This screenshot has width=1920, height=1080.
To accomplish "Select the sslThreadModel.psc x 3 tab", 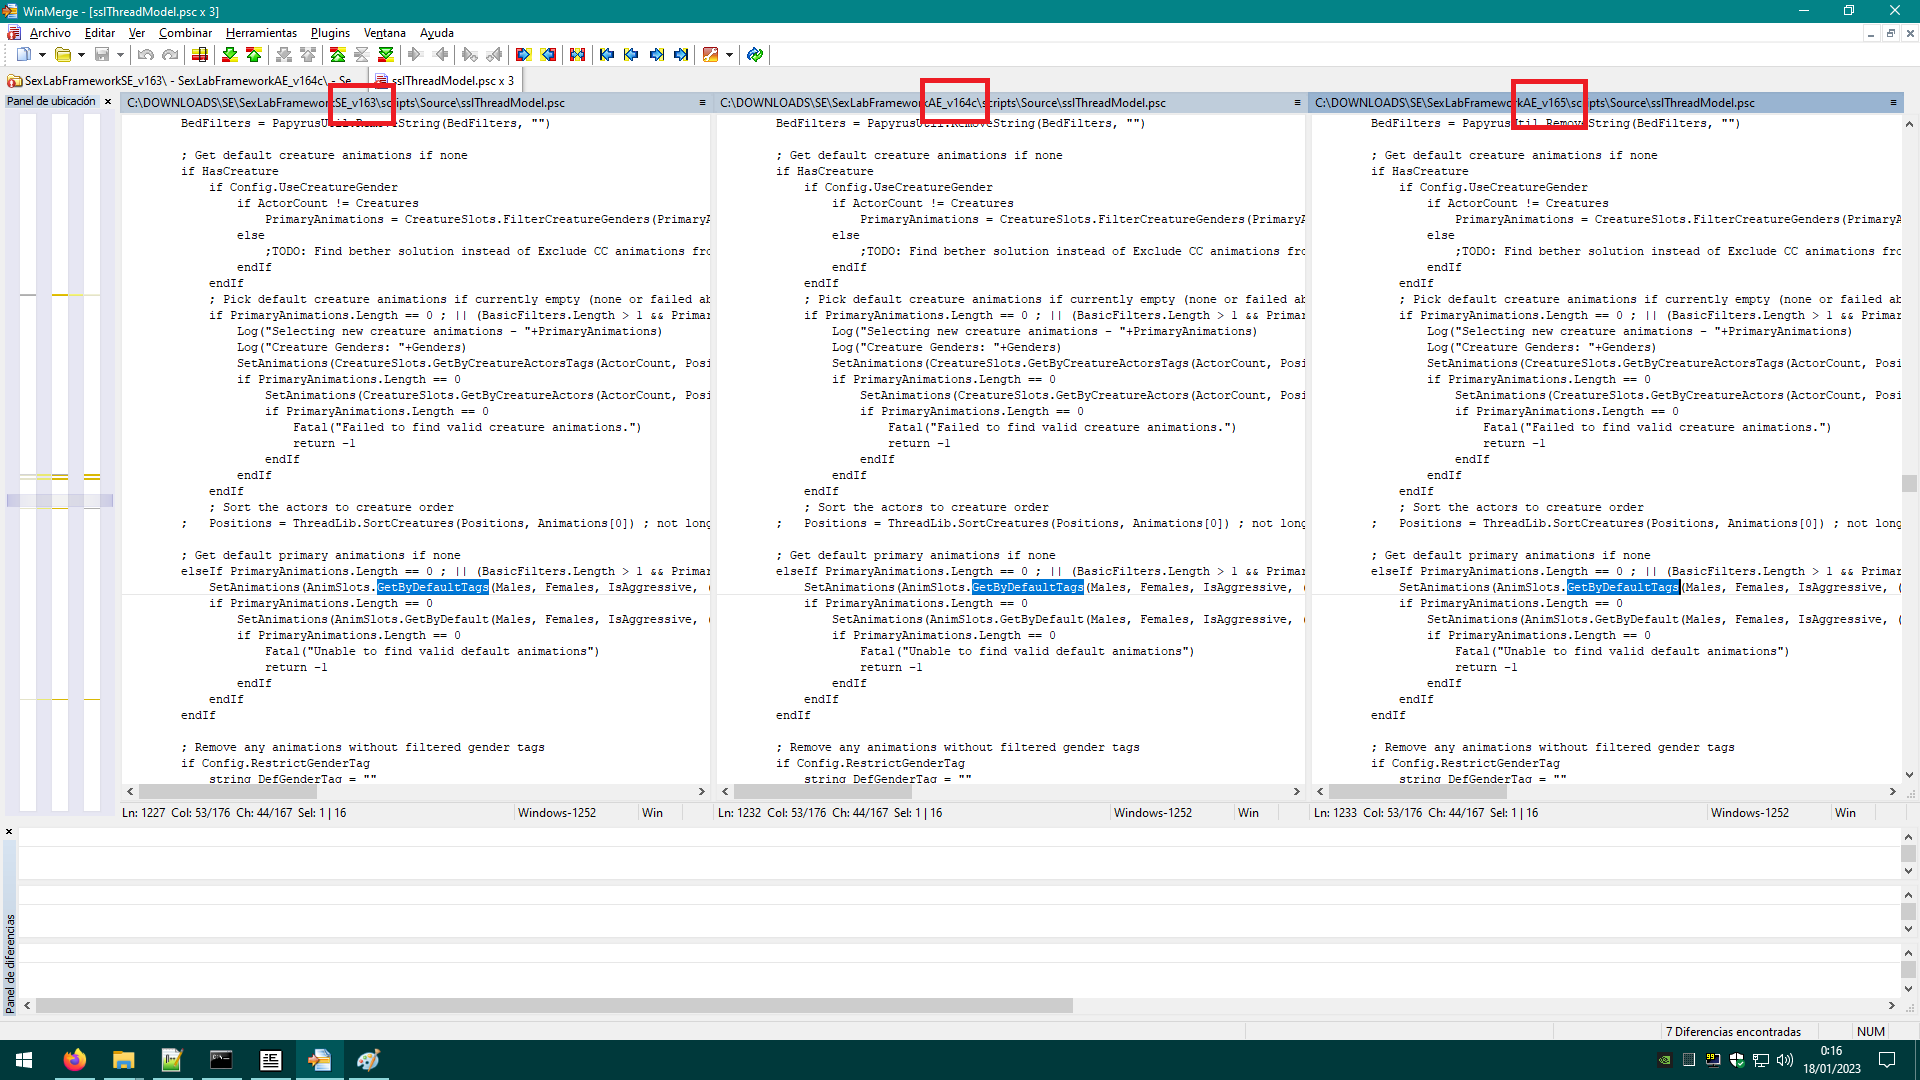I will point(446,81).
